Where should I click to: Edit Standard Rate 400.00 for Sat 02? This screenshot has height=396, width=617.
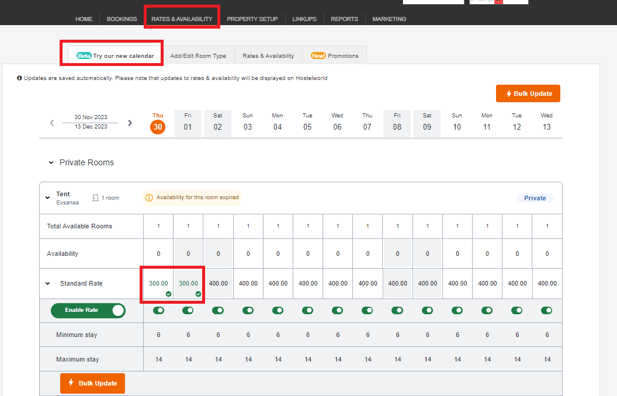click(218, 283)
